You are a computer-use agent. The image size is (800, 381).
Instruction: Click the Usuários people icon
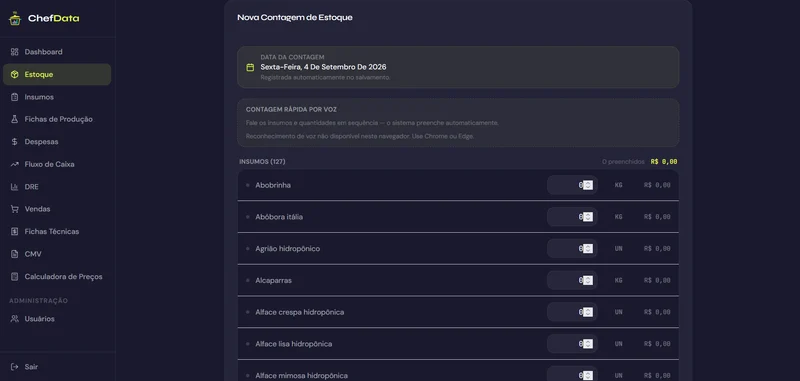[14, 319]
